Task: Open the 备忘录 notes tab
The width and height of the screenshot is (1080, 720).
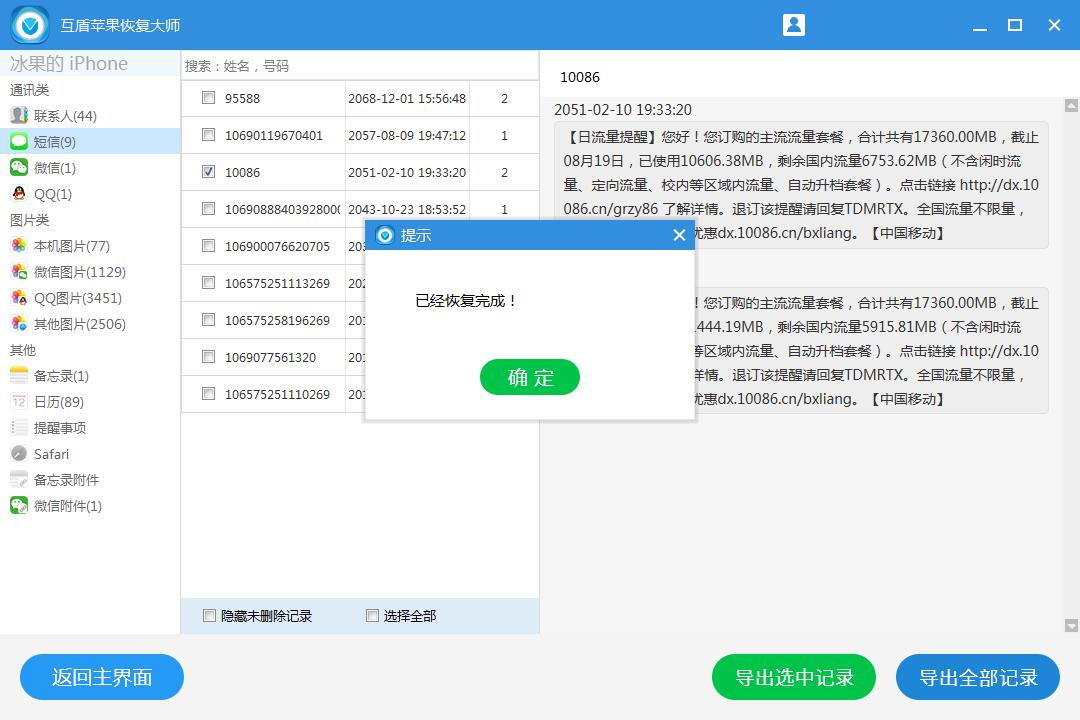Action: (x=56, y=375)
